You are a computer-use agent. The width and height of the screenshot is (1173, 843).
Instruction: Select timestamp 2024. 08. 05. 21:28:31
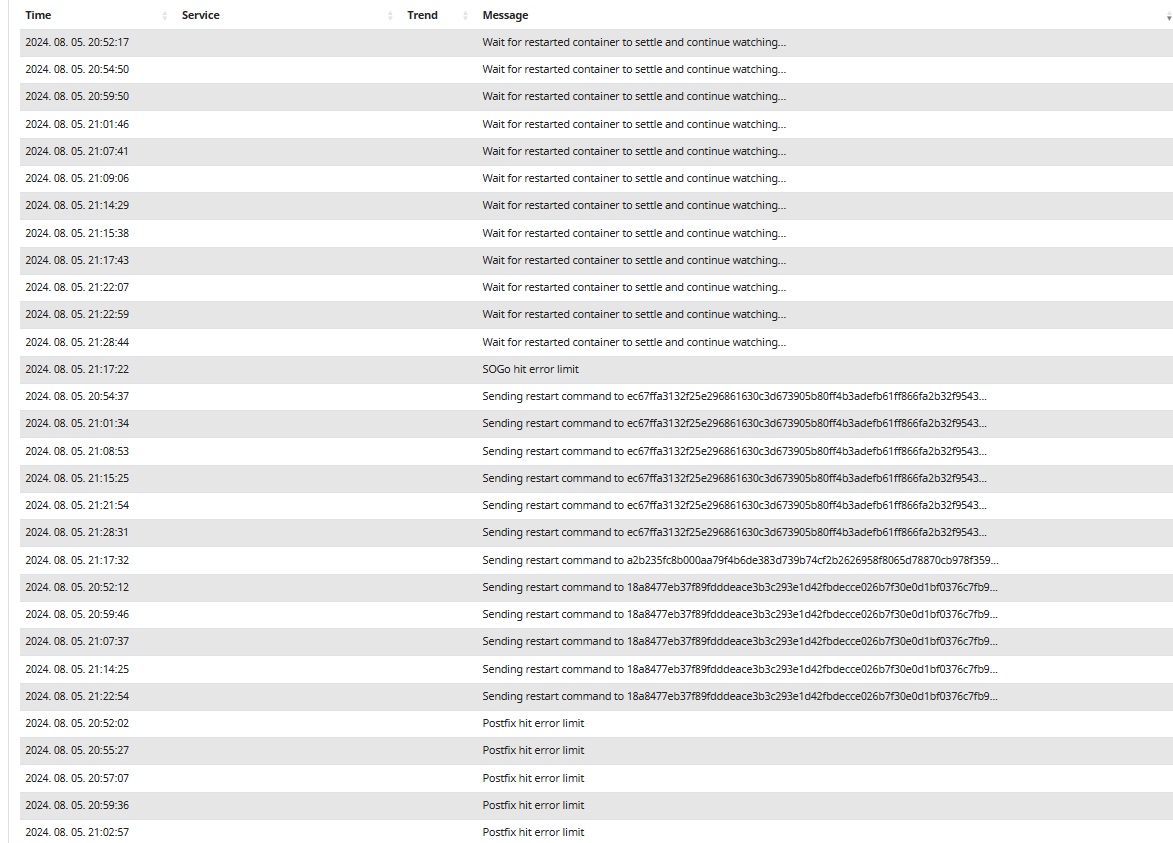77,533
